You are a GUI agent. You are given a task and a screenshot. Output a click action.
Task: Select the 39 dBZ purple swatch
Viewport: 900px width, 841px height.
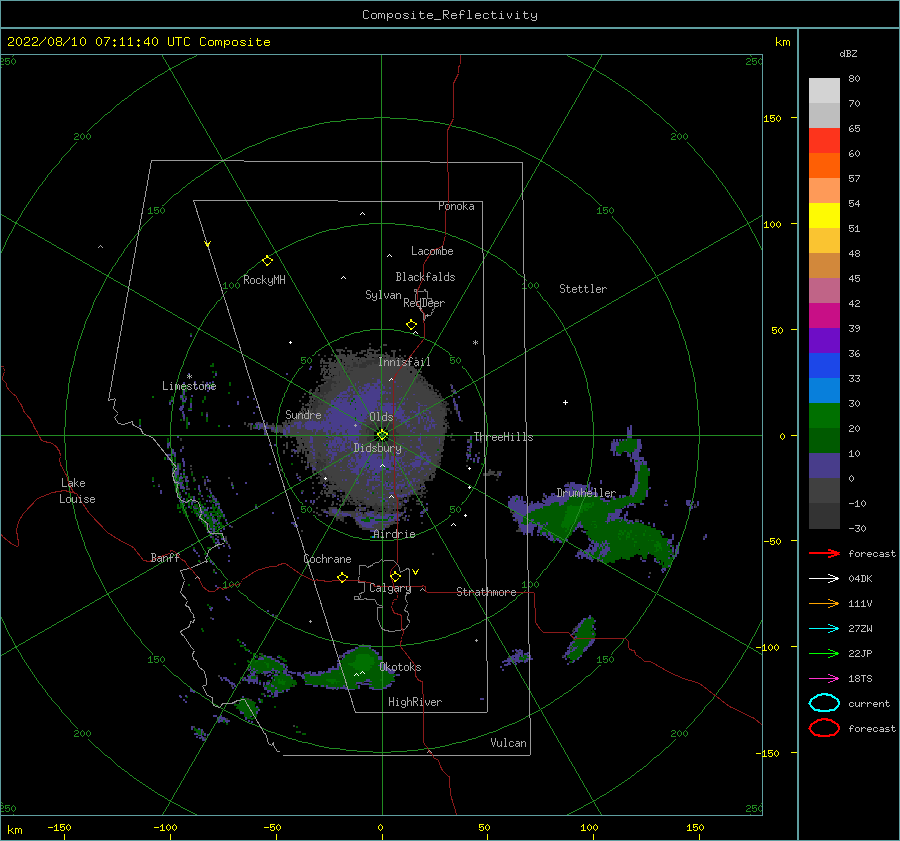tap(824, 340)
